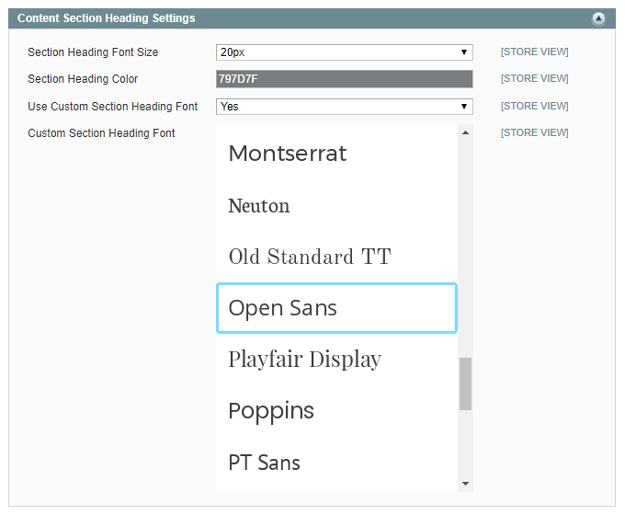Click the Use Custom Section Heading Font label

pos(113,106)
